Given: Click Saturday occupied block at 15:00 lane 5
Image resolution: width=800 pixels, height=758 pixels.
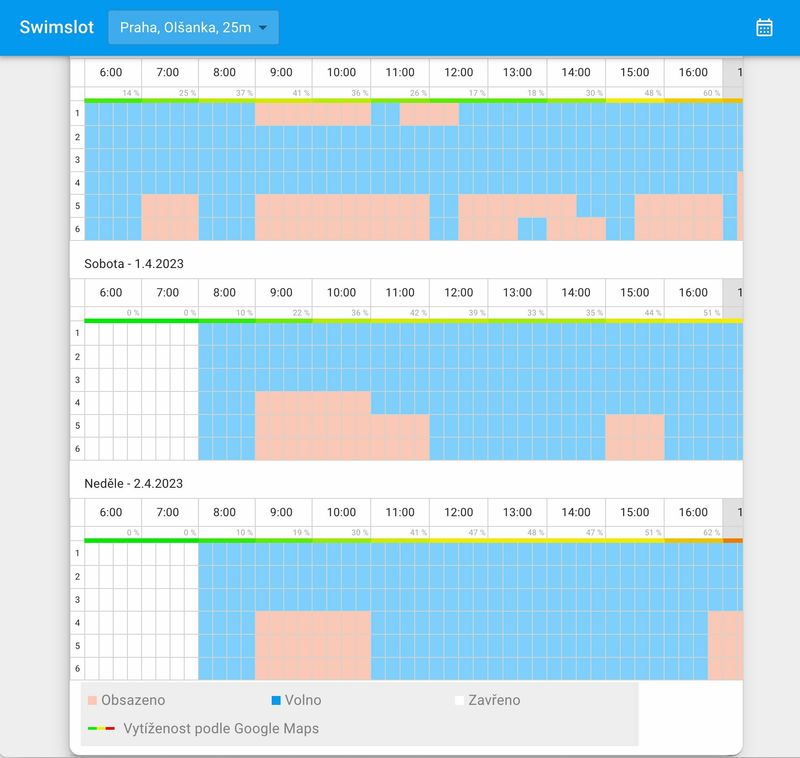Looking at the screenshot, I should [x=635, y=426].
